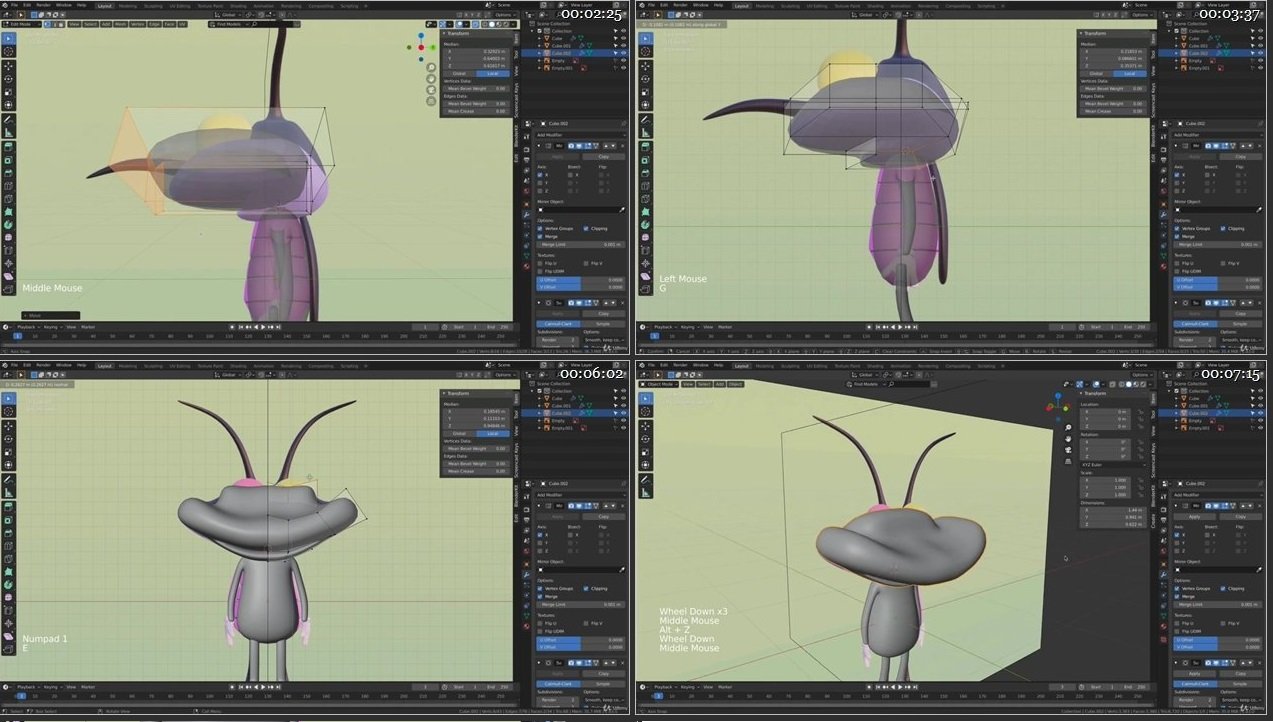Click Global button in 00:02:25 Transform panel
Viewport: 1273px width, 722px height.
click(459, 73)
